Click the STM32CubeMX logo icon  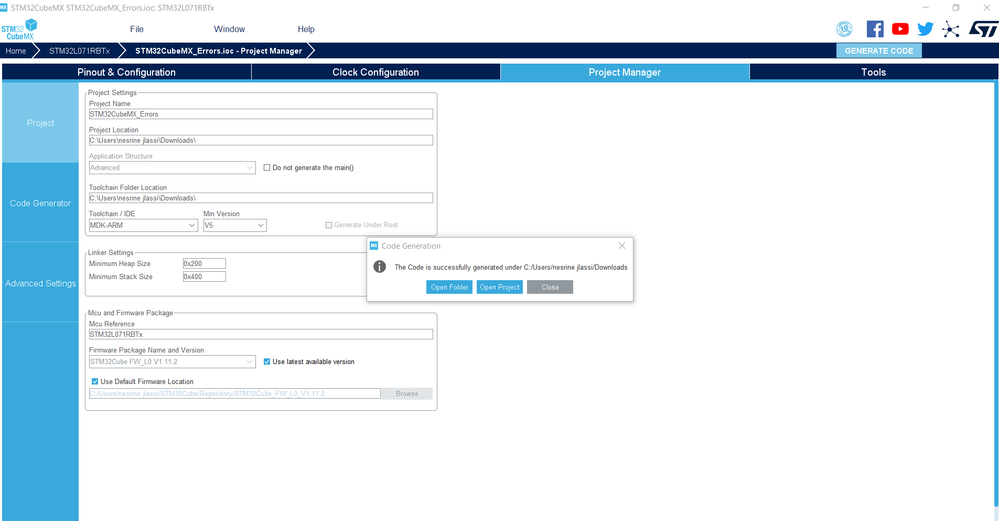click(19, 29)
